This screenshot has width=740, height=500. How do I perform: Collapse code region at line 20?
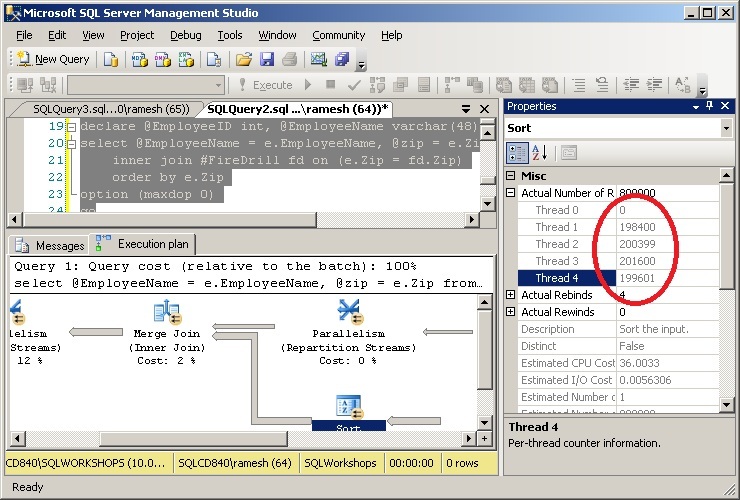click(x=71, y=144)
